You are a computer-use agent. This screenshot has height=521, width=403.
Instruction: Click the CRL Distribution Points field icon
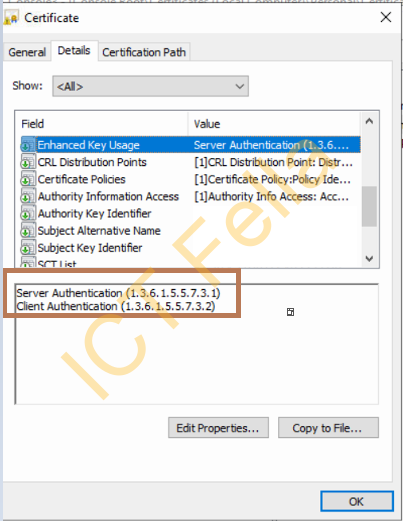click(28, 162)
